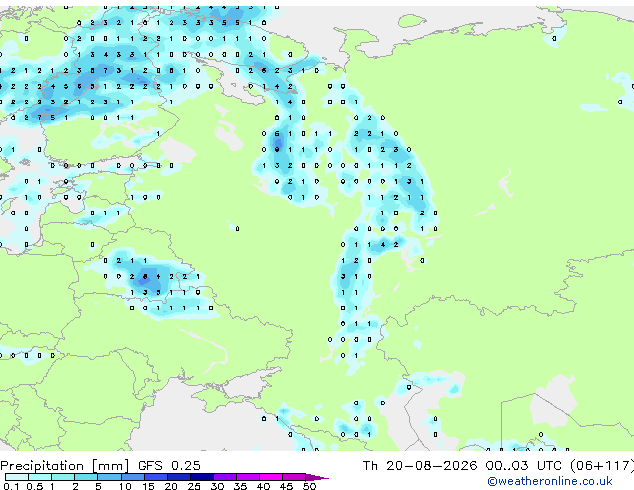This screenshot has height=490, width=634.
Task: Select the 40 mm legend color swatch
Action: pyautogui.click(x=271, y=477)
